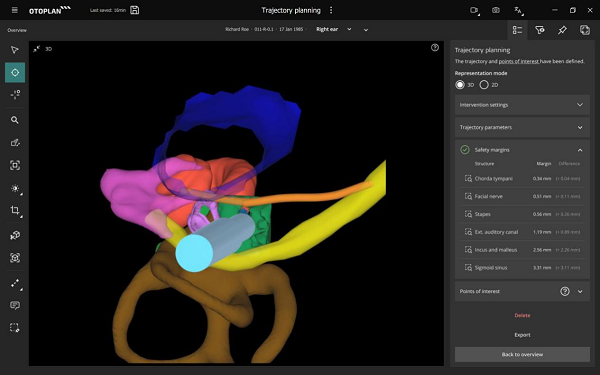The width and height of the screenshot is (600, 375).
Task: Open the hamburger main menu
Action: [x=15, y=10]
